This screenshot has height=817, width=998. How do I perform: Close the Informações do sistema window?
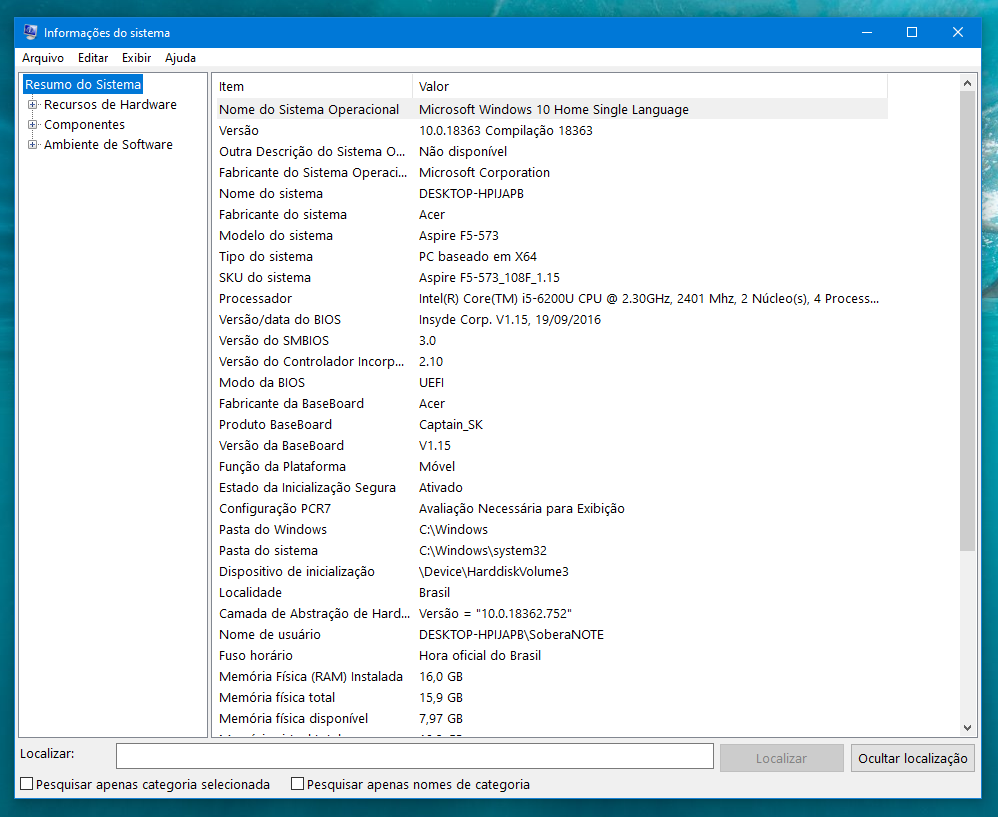pos(958,32)
